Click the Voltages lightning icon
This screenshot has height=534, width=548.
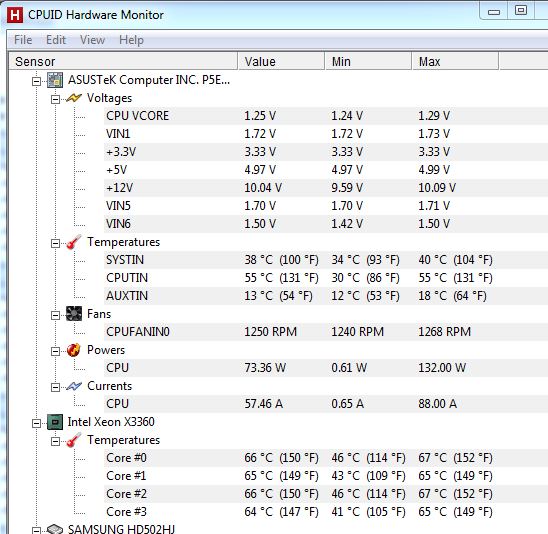[74, 98]
